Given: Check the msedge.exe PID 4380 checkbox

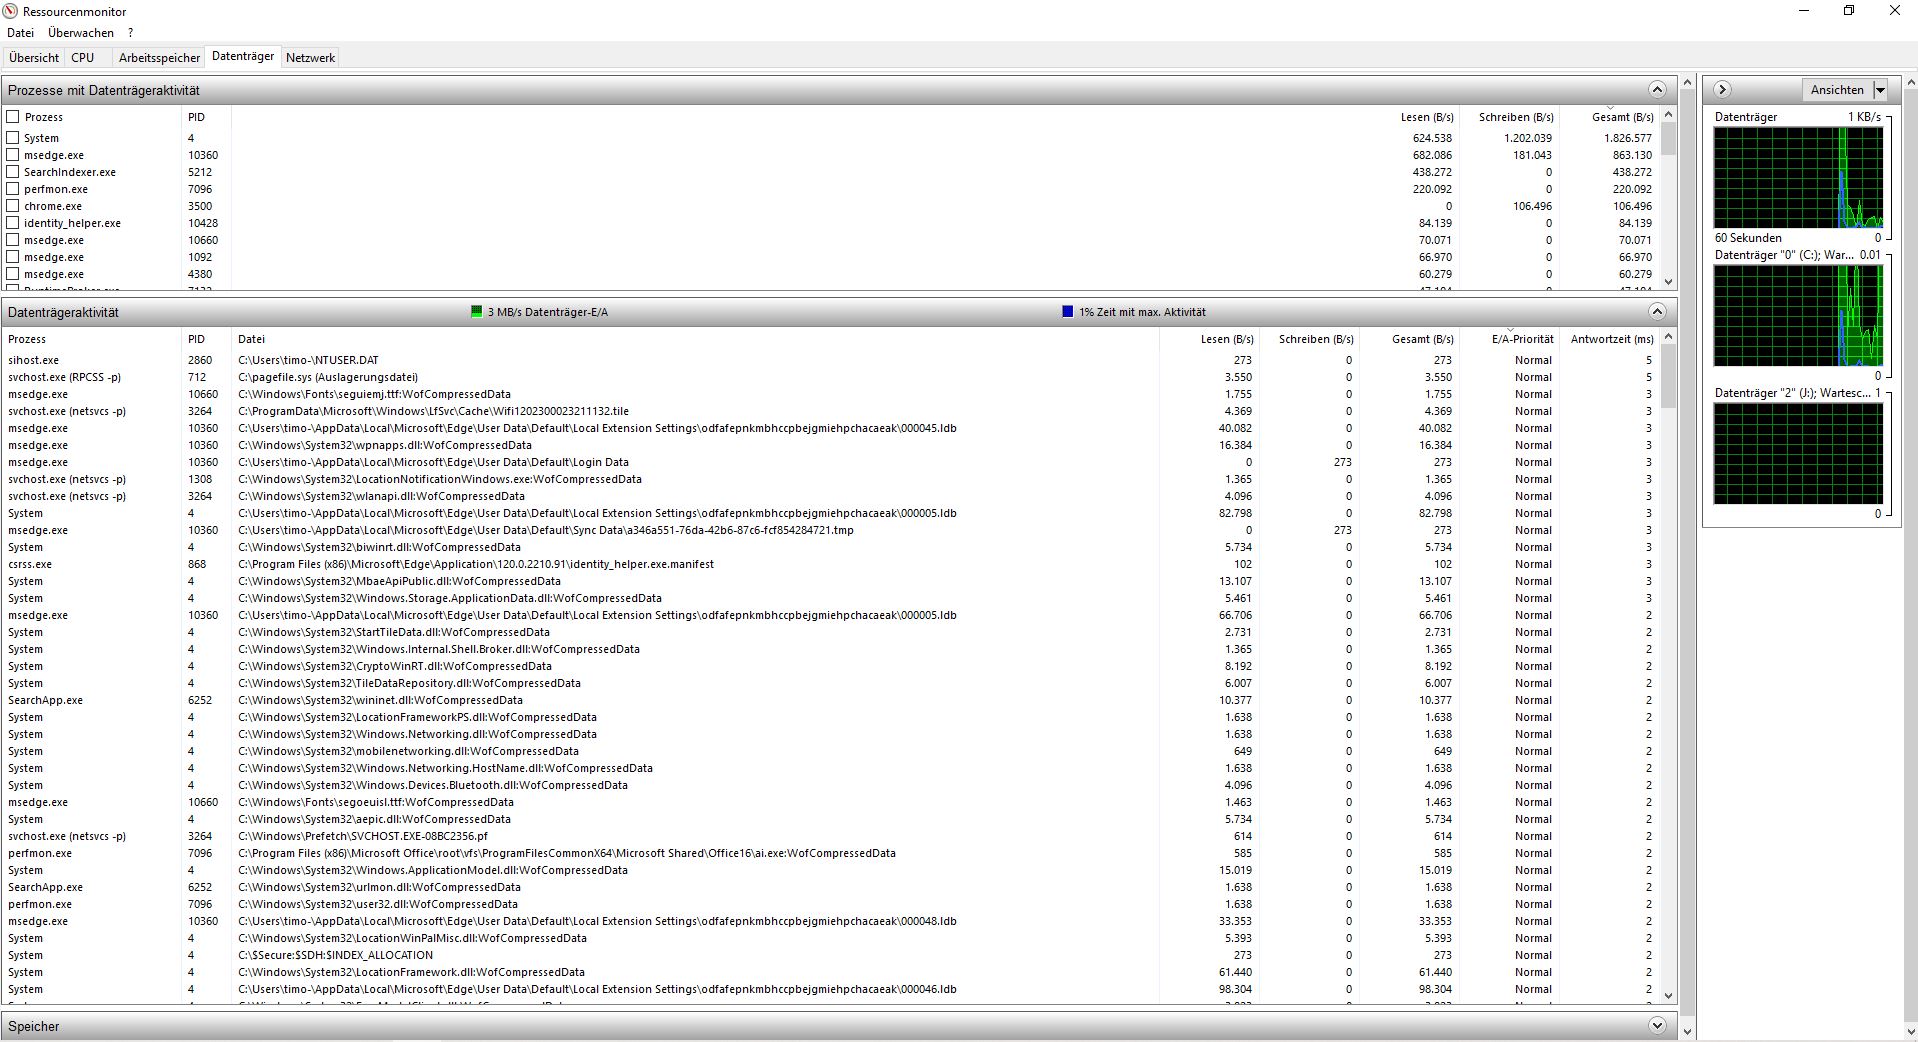Looking at the screenshot, I should click(x=13, y=274).
